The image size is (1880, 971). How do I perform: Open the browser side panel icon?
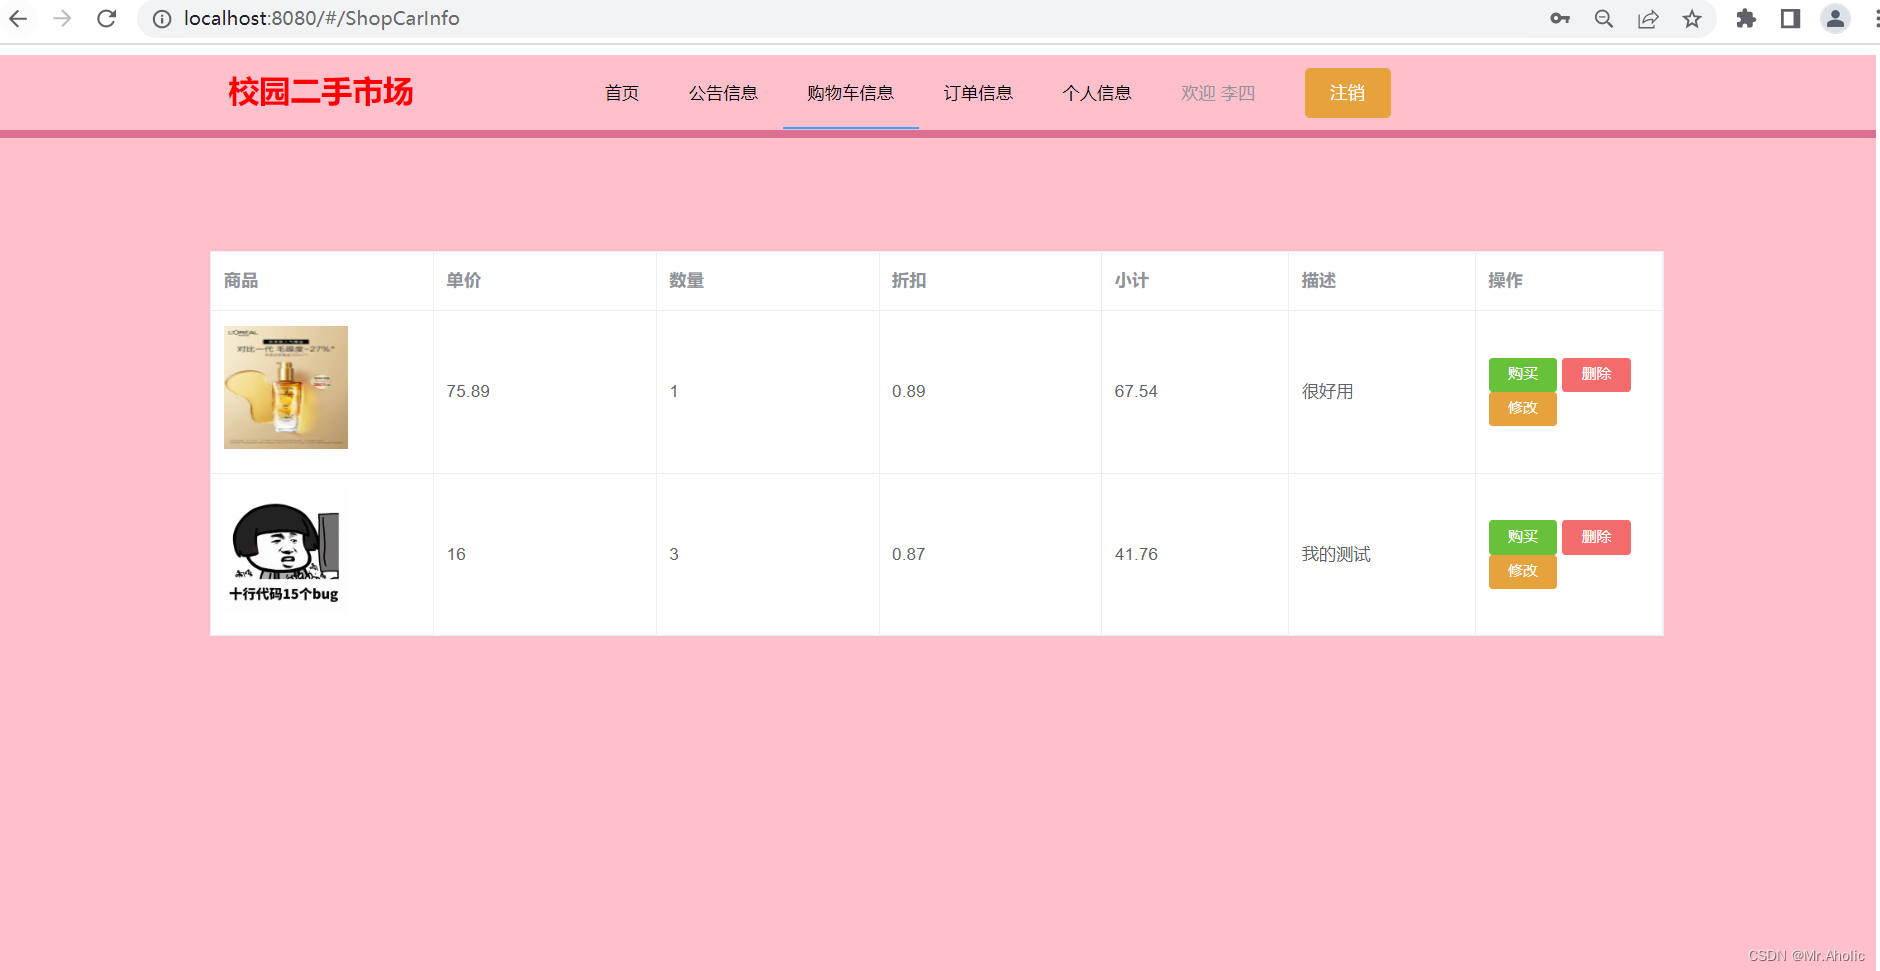coord(1790,18)
